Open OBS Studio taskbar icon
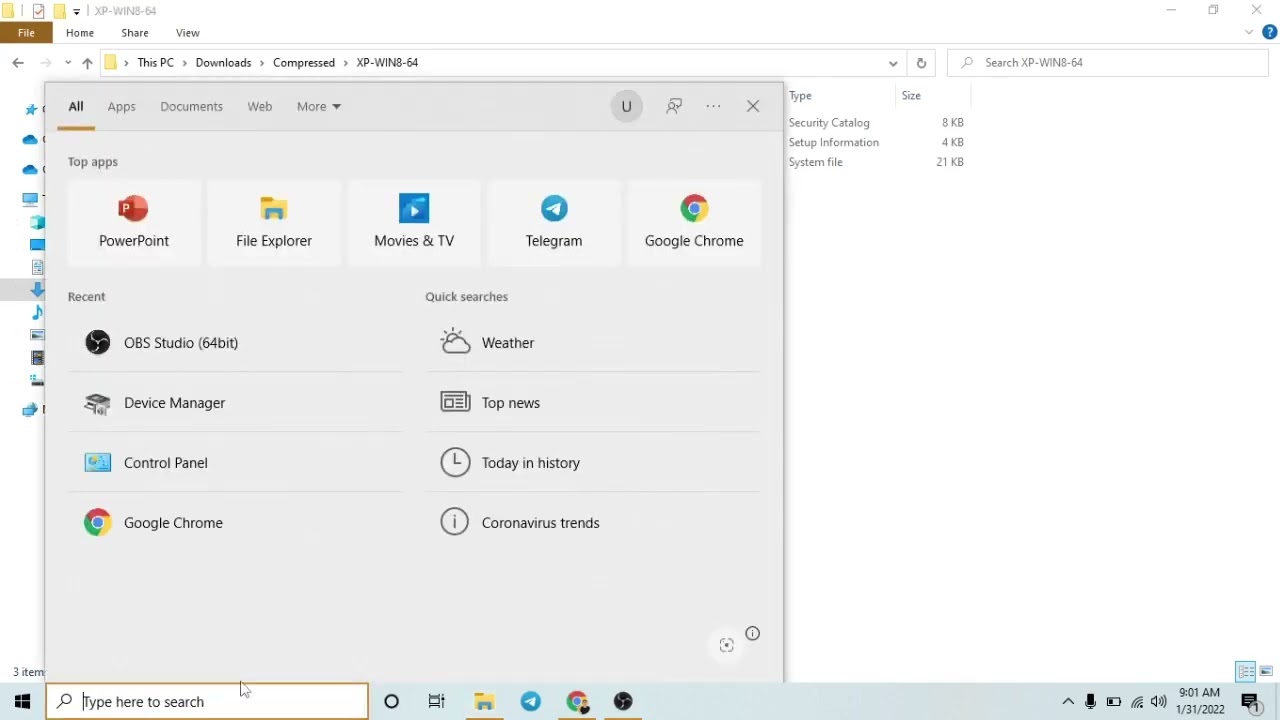 pos(623,701)
